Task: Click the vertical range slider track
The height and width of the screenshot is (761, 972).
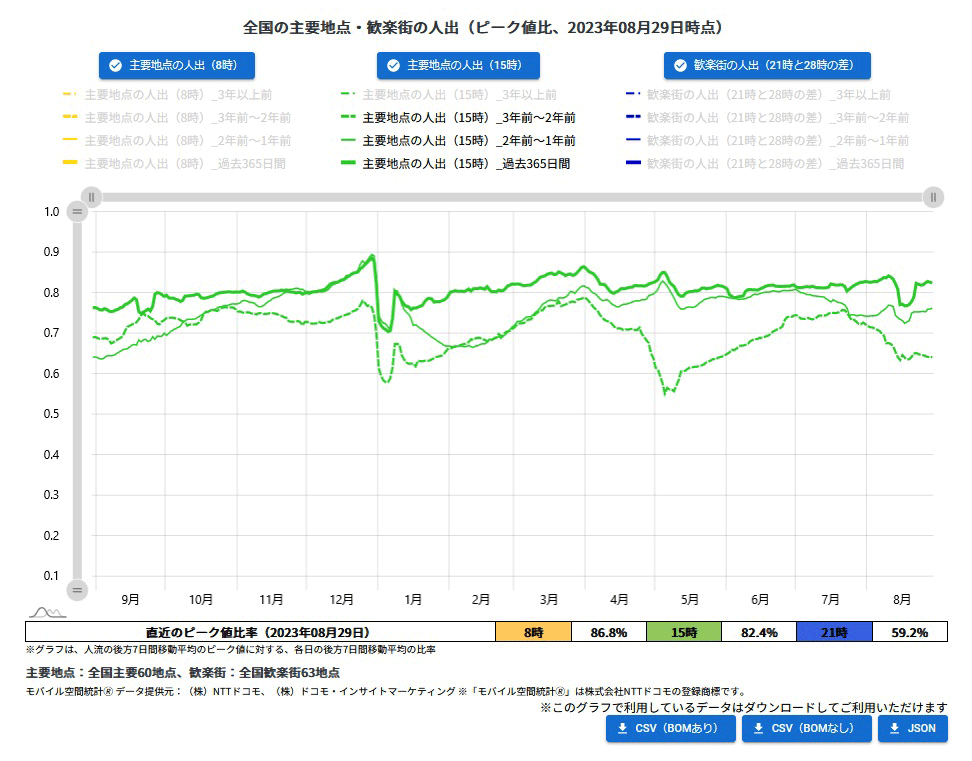Action: click(x=77, y=400)
